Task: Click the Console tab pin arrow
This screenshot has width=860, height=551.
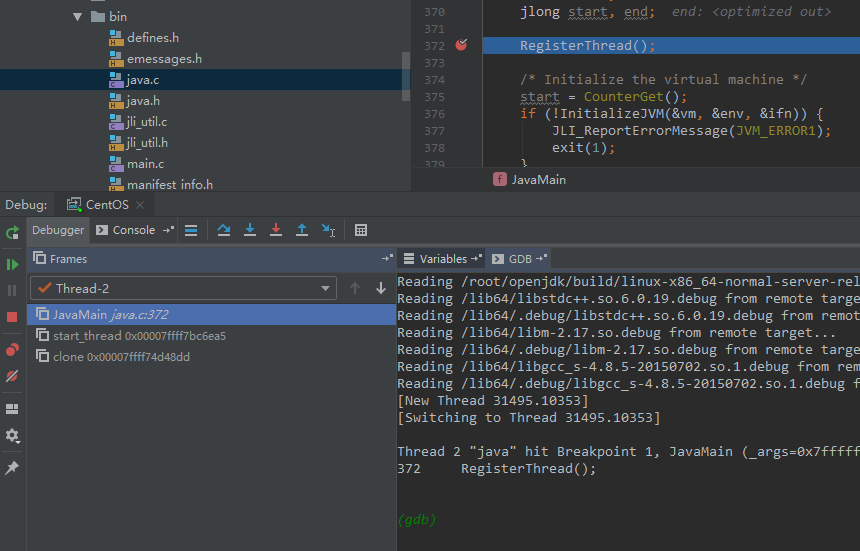Action: coord(168,230)
